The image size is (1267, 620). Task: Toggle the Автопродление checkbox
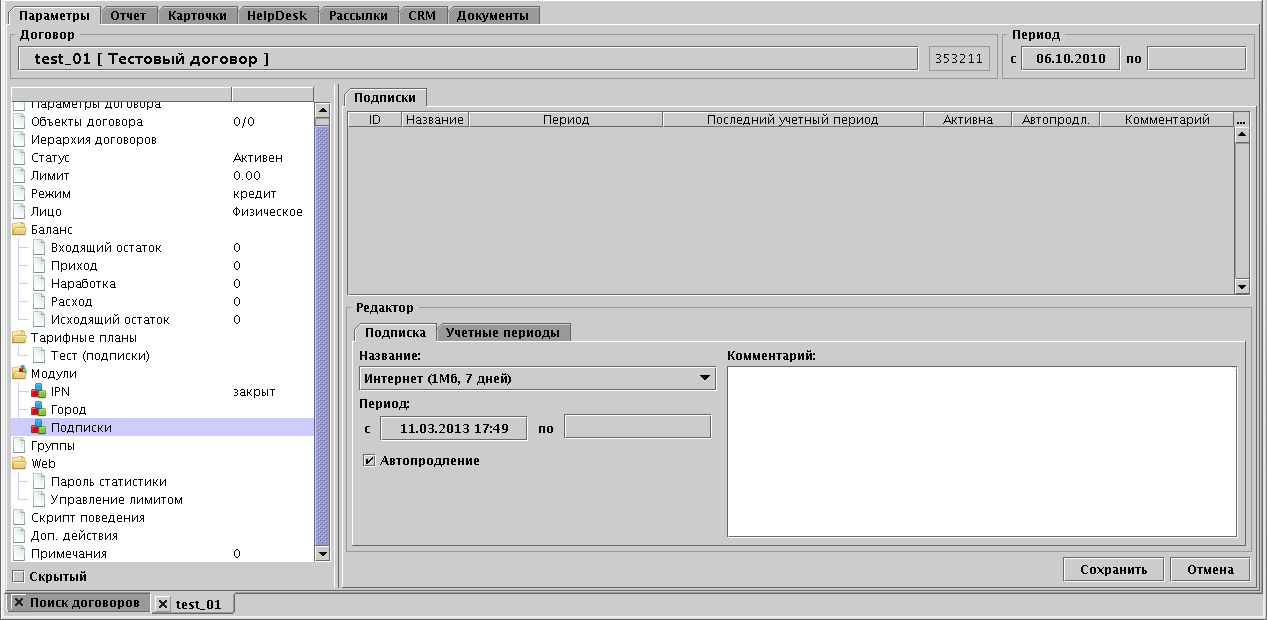click(369, 461)
